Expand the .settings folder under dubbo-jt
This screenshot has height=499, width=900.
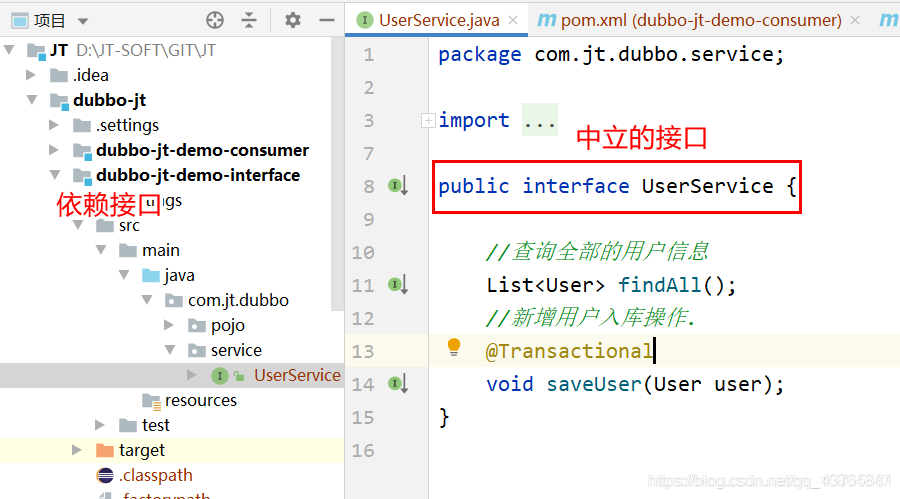54,125
